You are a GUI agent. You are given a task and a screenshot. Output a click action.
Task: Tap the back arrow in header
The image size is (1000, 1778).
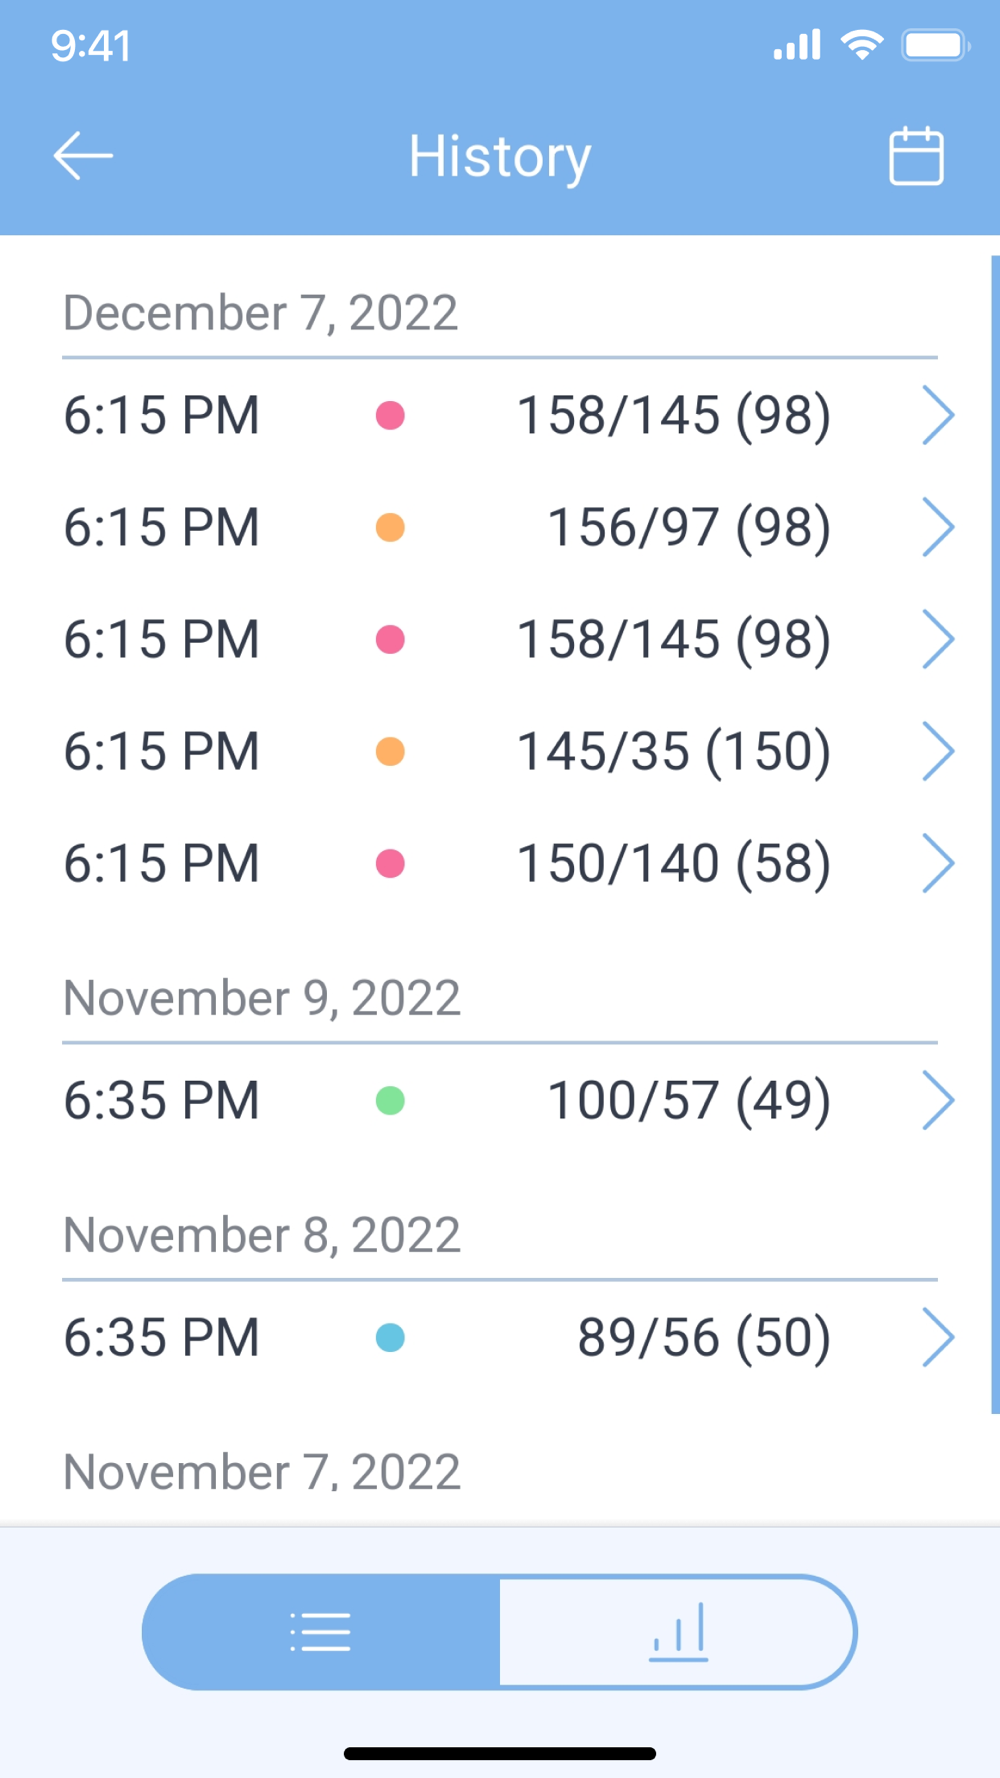click(83, 156)
